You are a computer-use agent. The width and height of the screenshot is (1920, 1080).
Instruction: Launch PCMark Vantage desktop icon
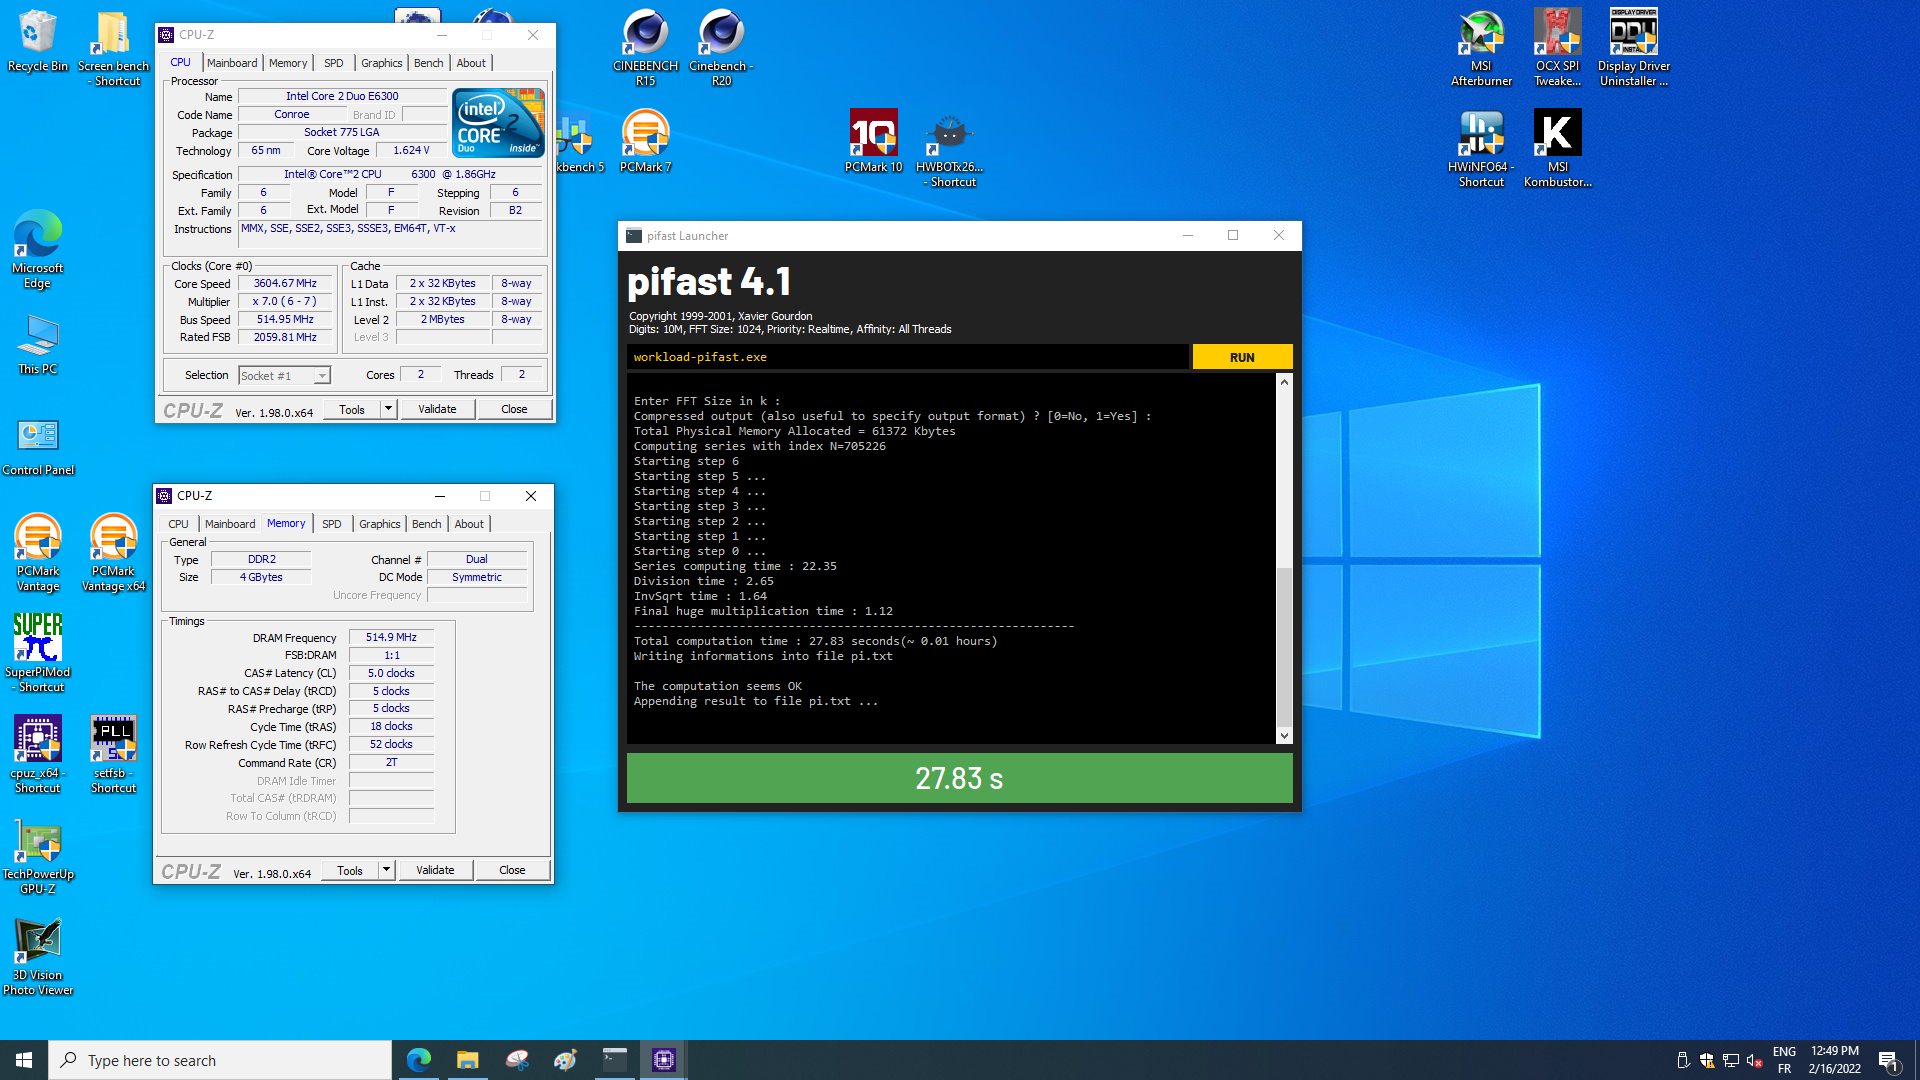tap(37, 552)
